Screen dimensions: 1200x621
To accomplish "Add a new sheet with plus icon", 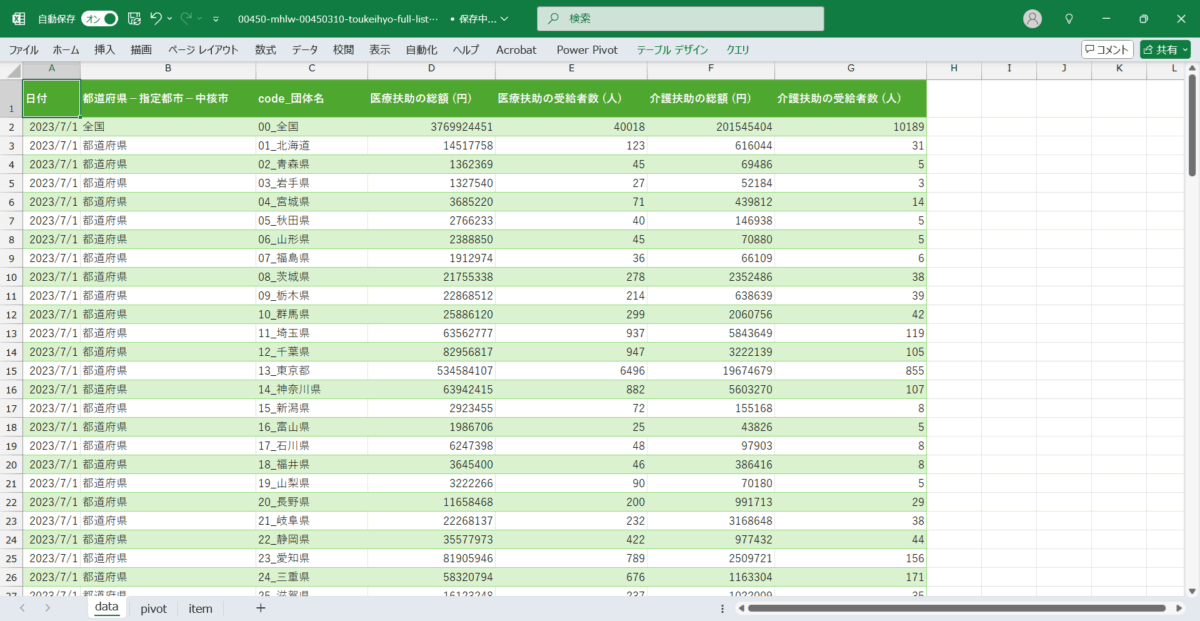I will click(260, 608).
